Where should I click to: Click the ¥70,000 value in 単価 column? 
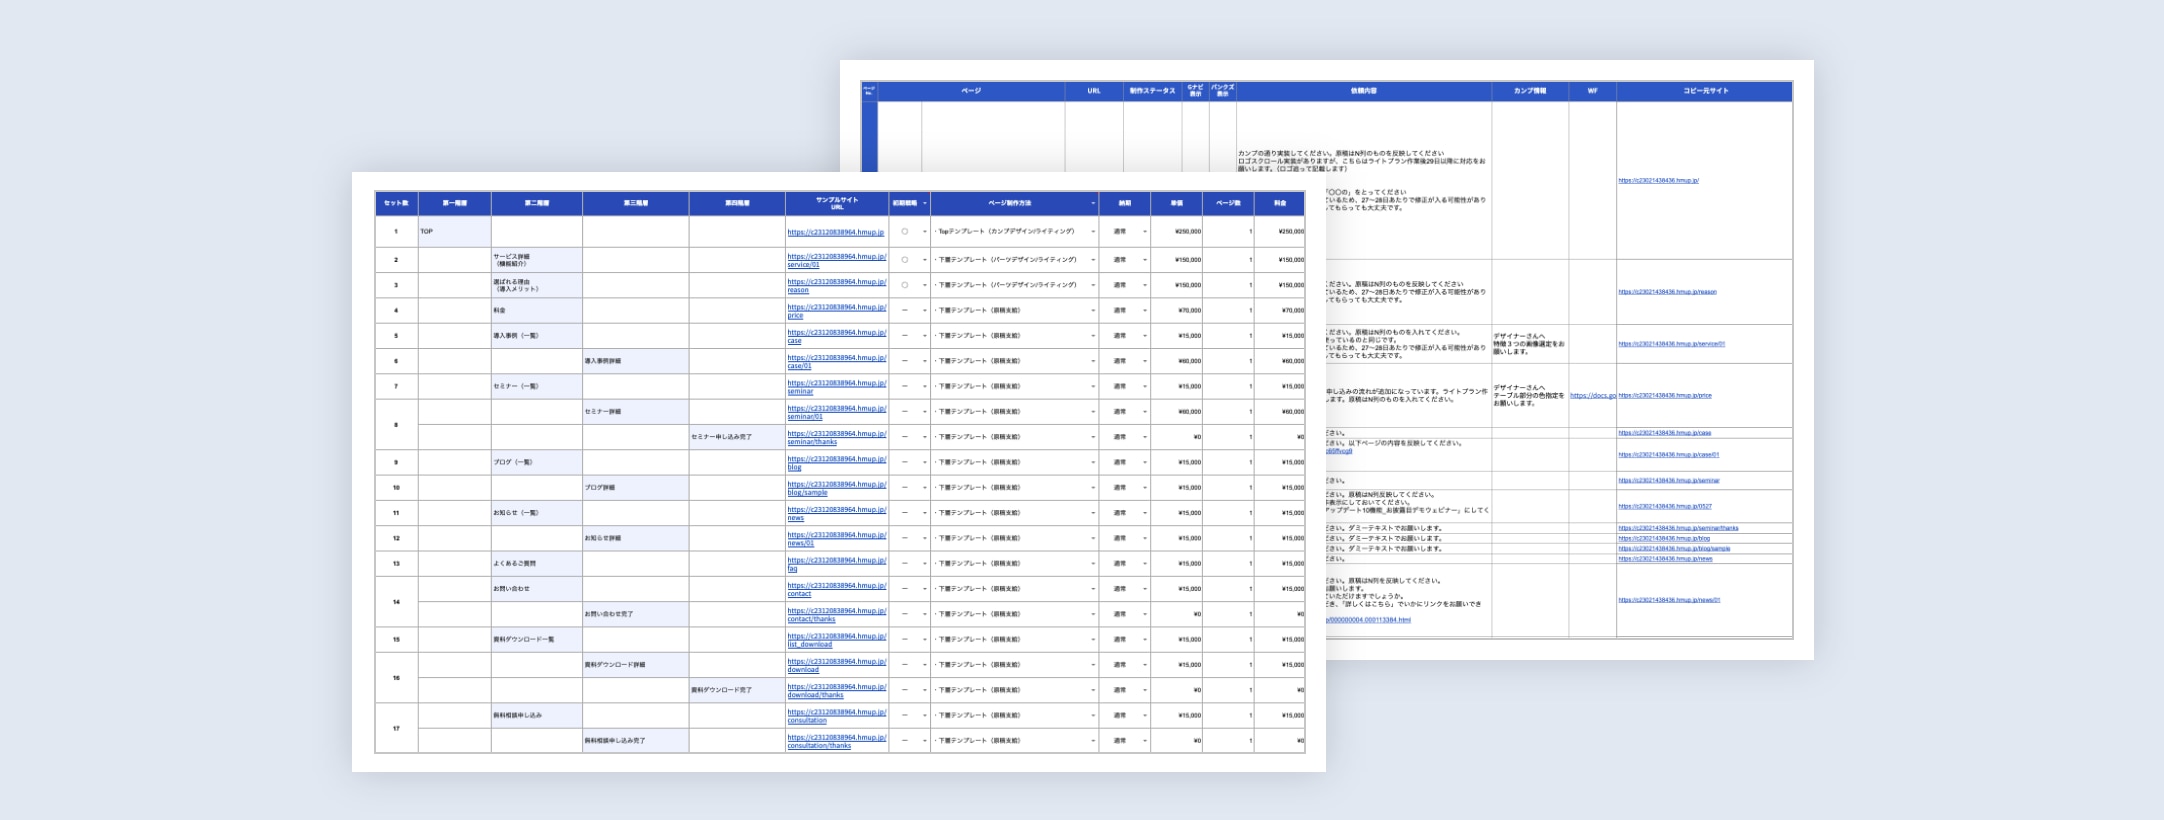[x=1176, y=311]
